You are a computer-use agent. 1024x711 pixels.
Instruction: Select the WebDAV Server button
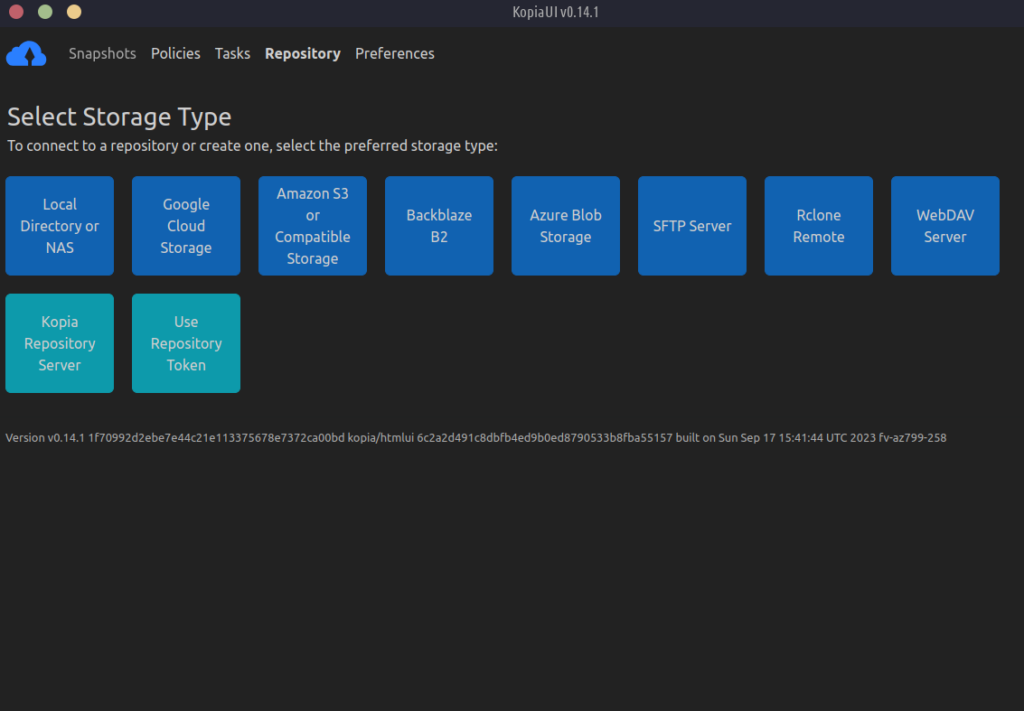click(x=945, y=226)
